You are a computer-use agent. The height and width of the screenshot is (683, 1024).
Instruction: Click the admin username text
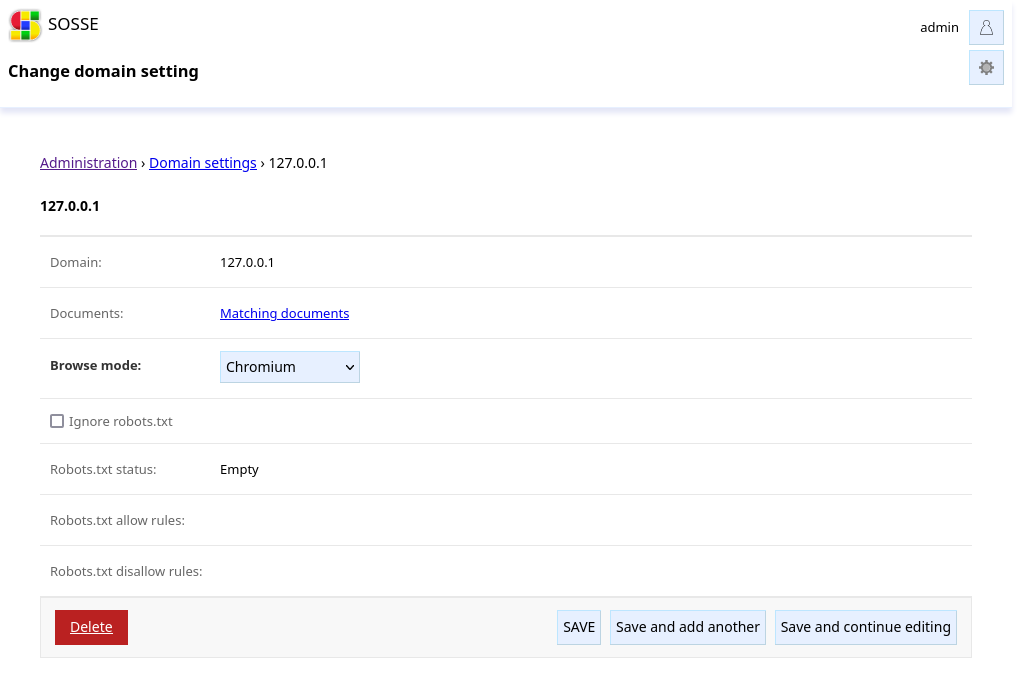tap(939, 27)
